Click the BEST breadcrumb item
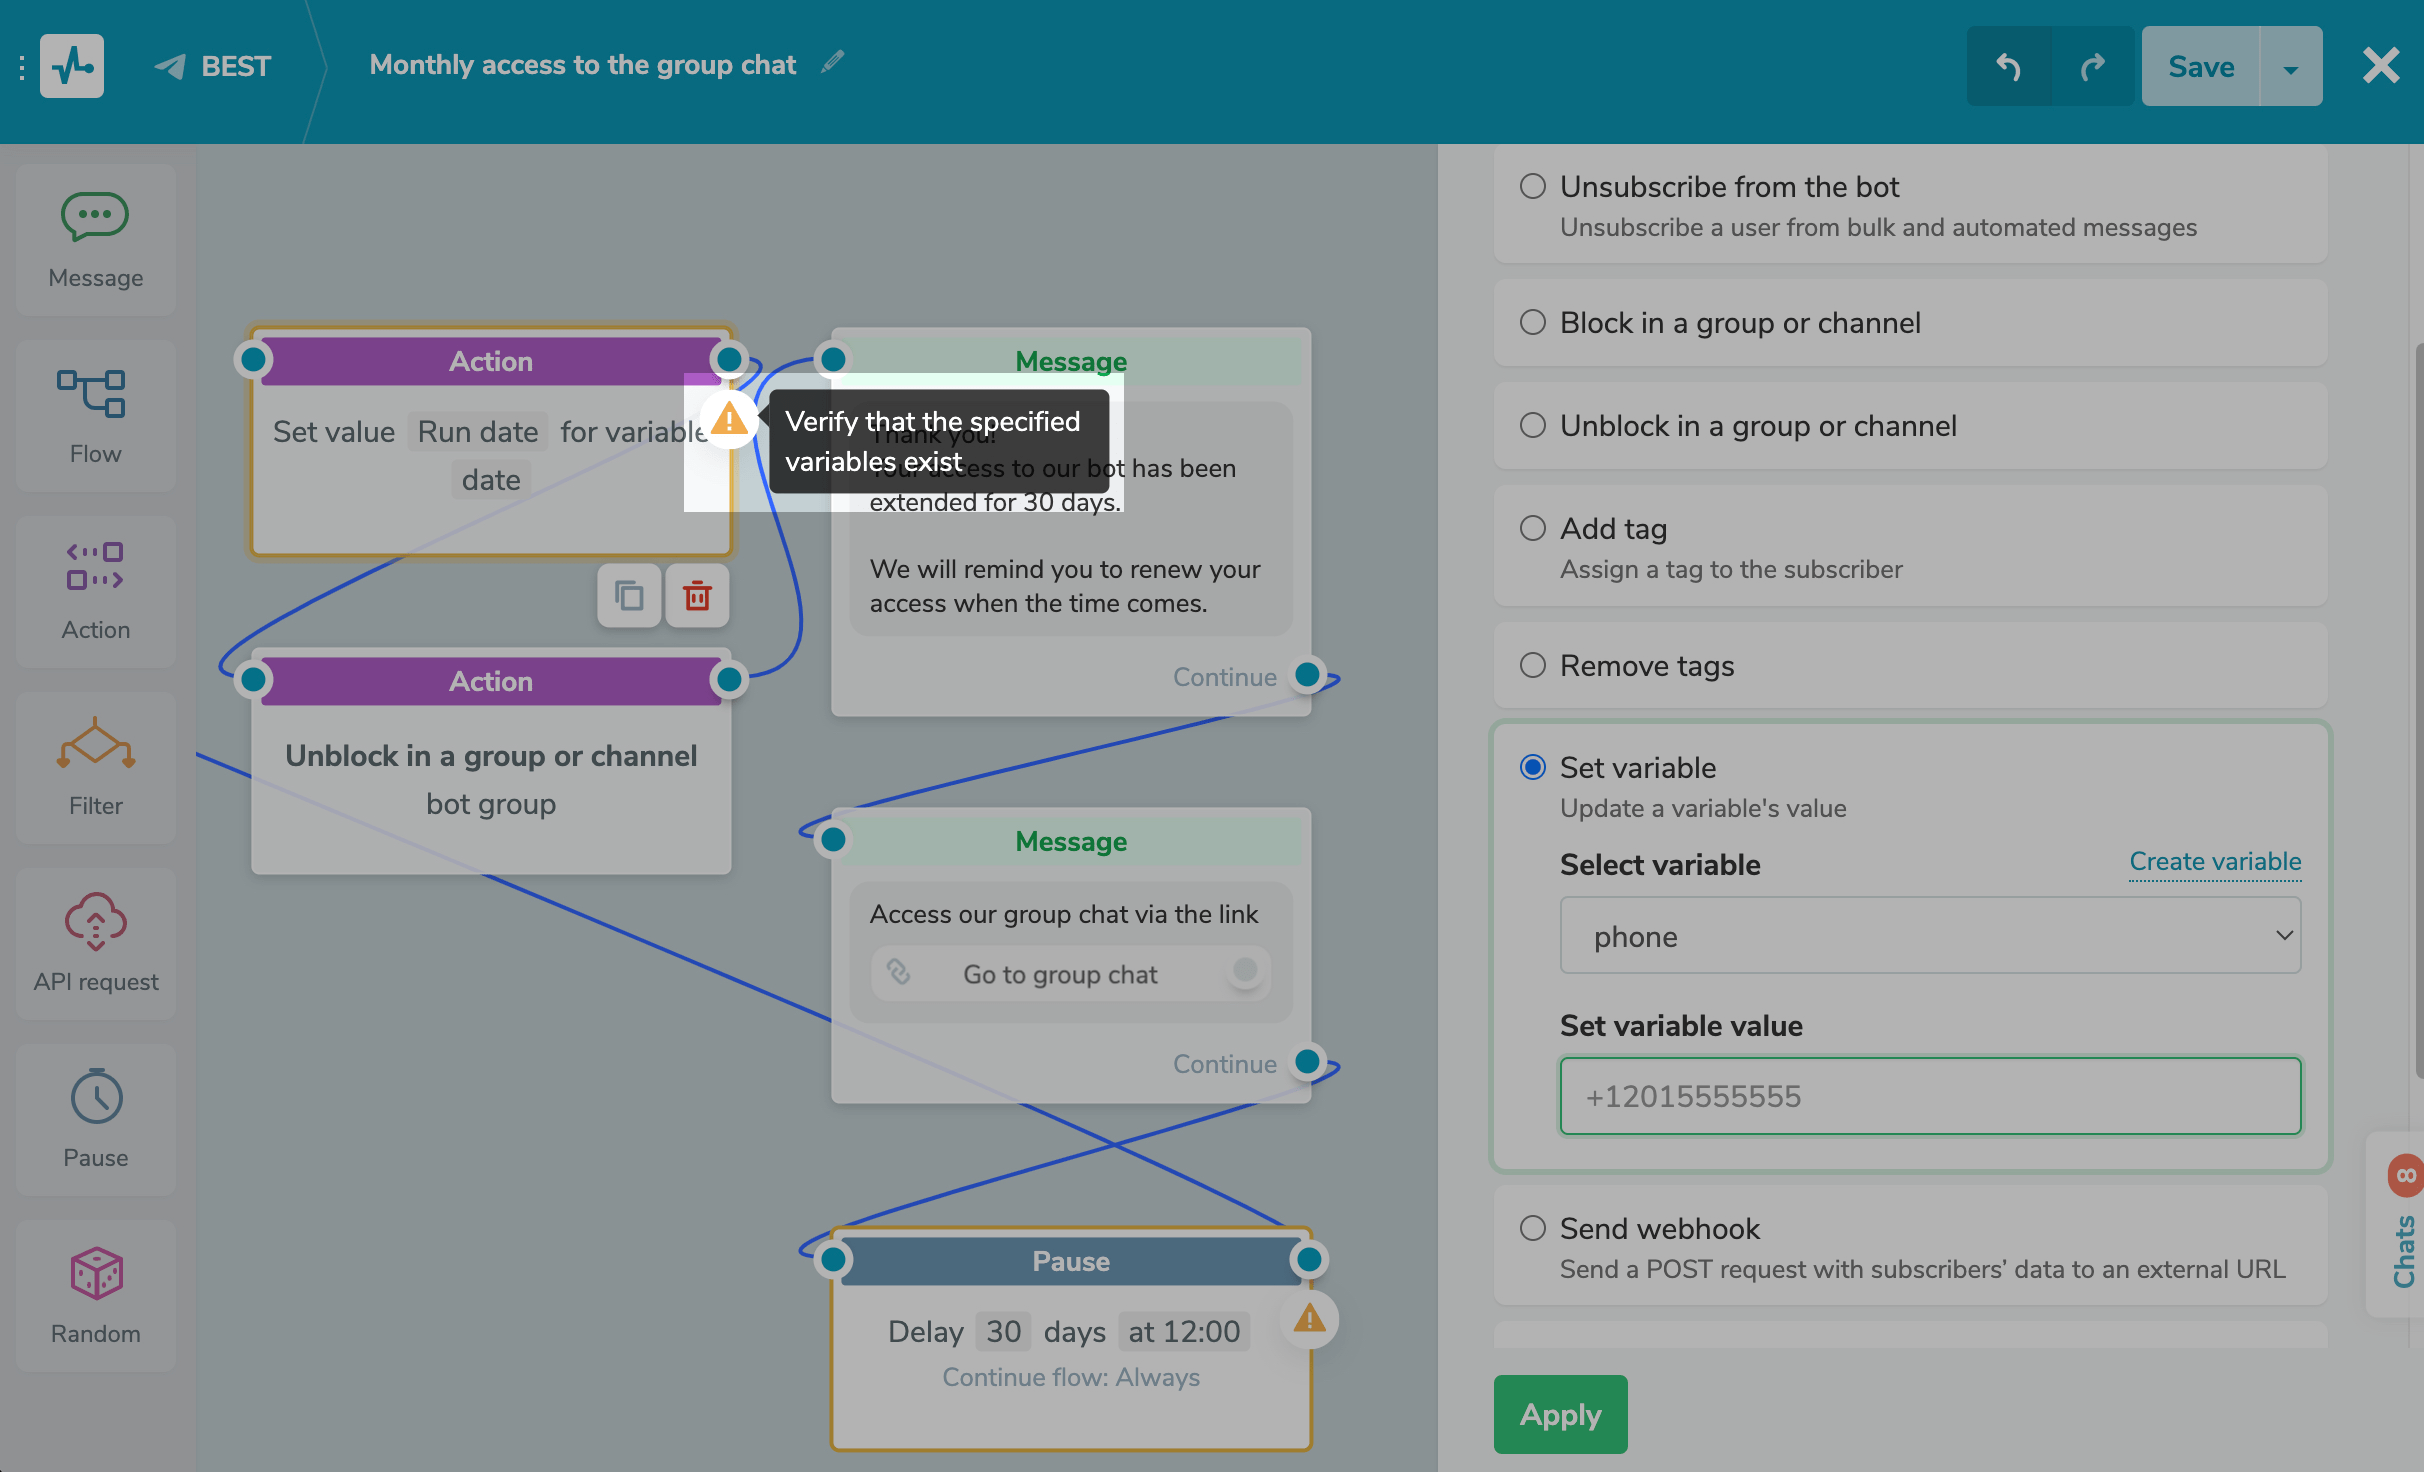Viewport: 2424px width, 1472px height. click(x=236, y=66)
